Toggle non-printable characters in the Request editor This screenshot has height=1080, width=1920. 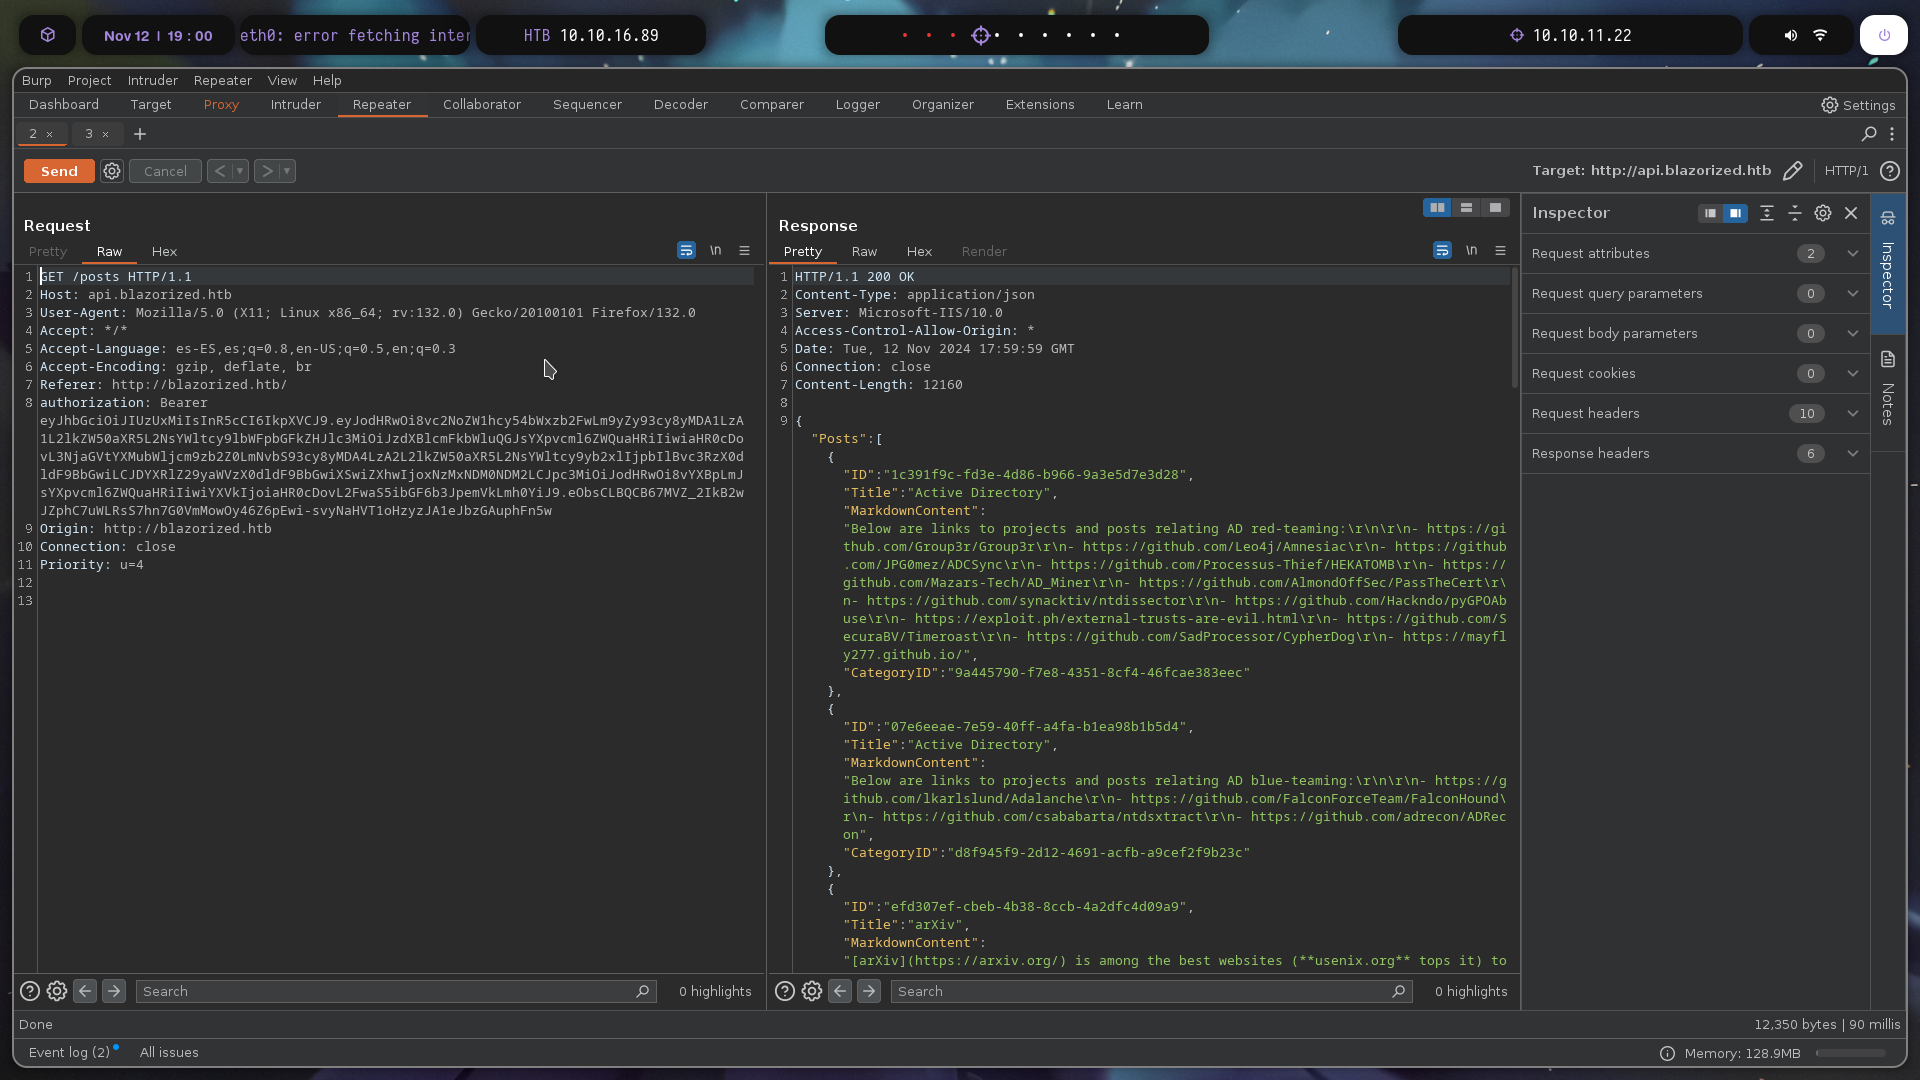pyautogui.click(x=716, y=251)
